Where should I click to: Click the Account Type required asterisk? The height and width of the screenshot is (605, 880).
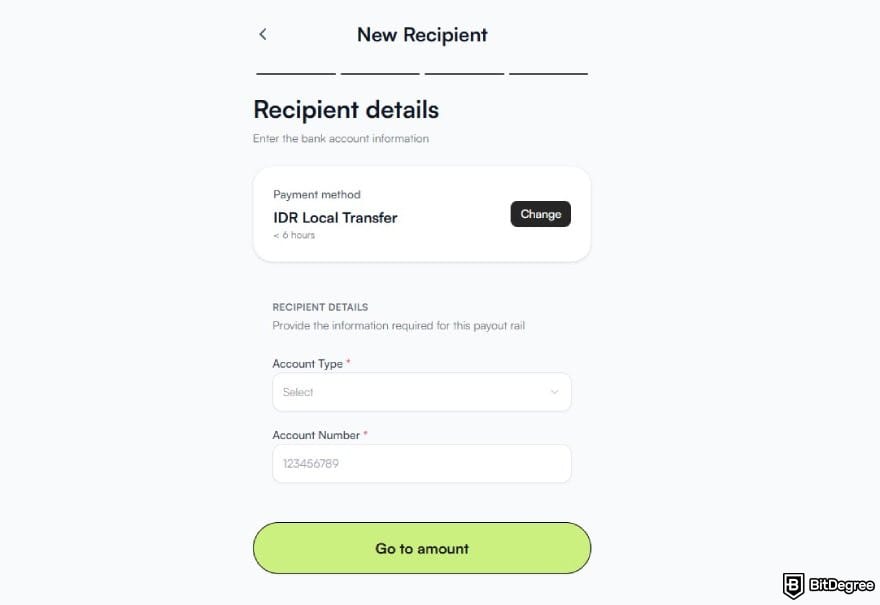348,362
